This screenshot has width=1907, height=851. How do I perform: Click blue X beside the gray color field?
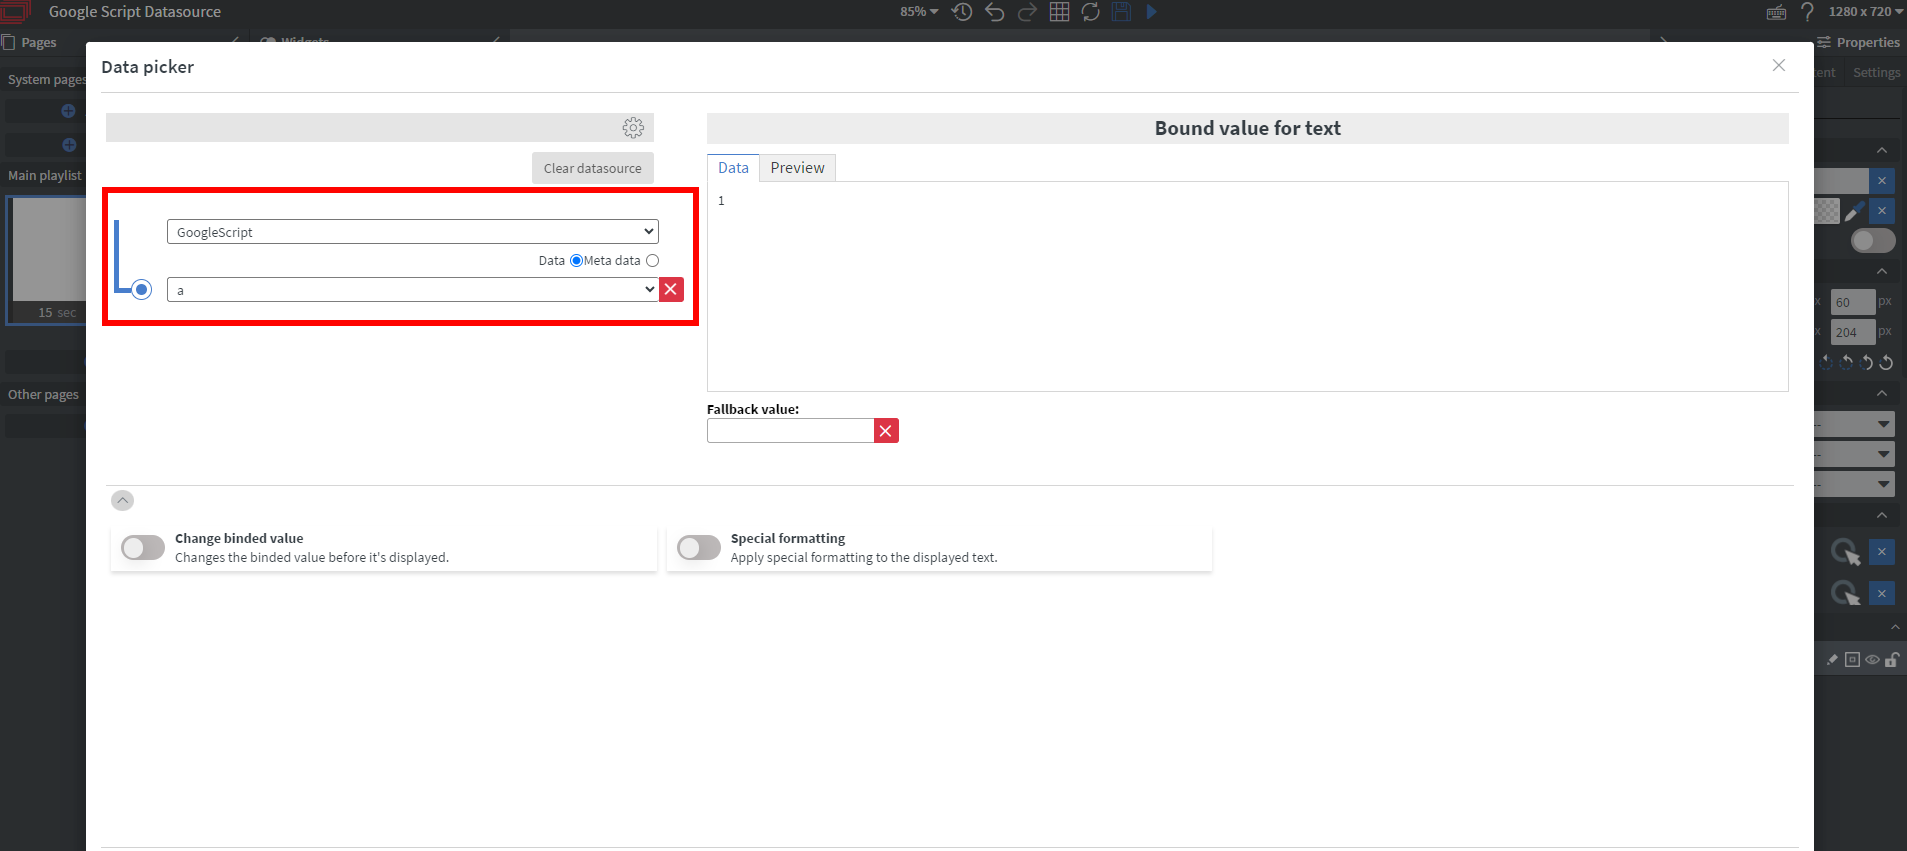click(x=1882, y=180)
